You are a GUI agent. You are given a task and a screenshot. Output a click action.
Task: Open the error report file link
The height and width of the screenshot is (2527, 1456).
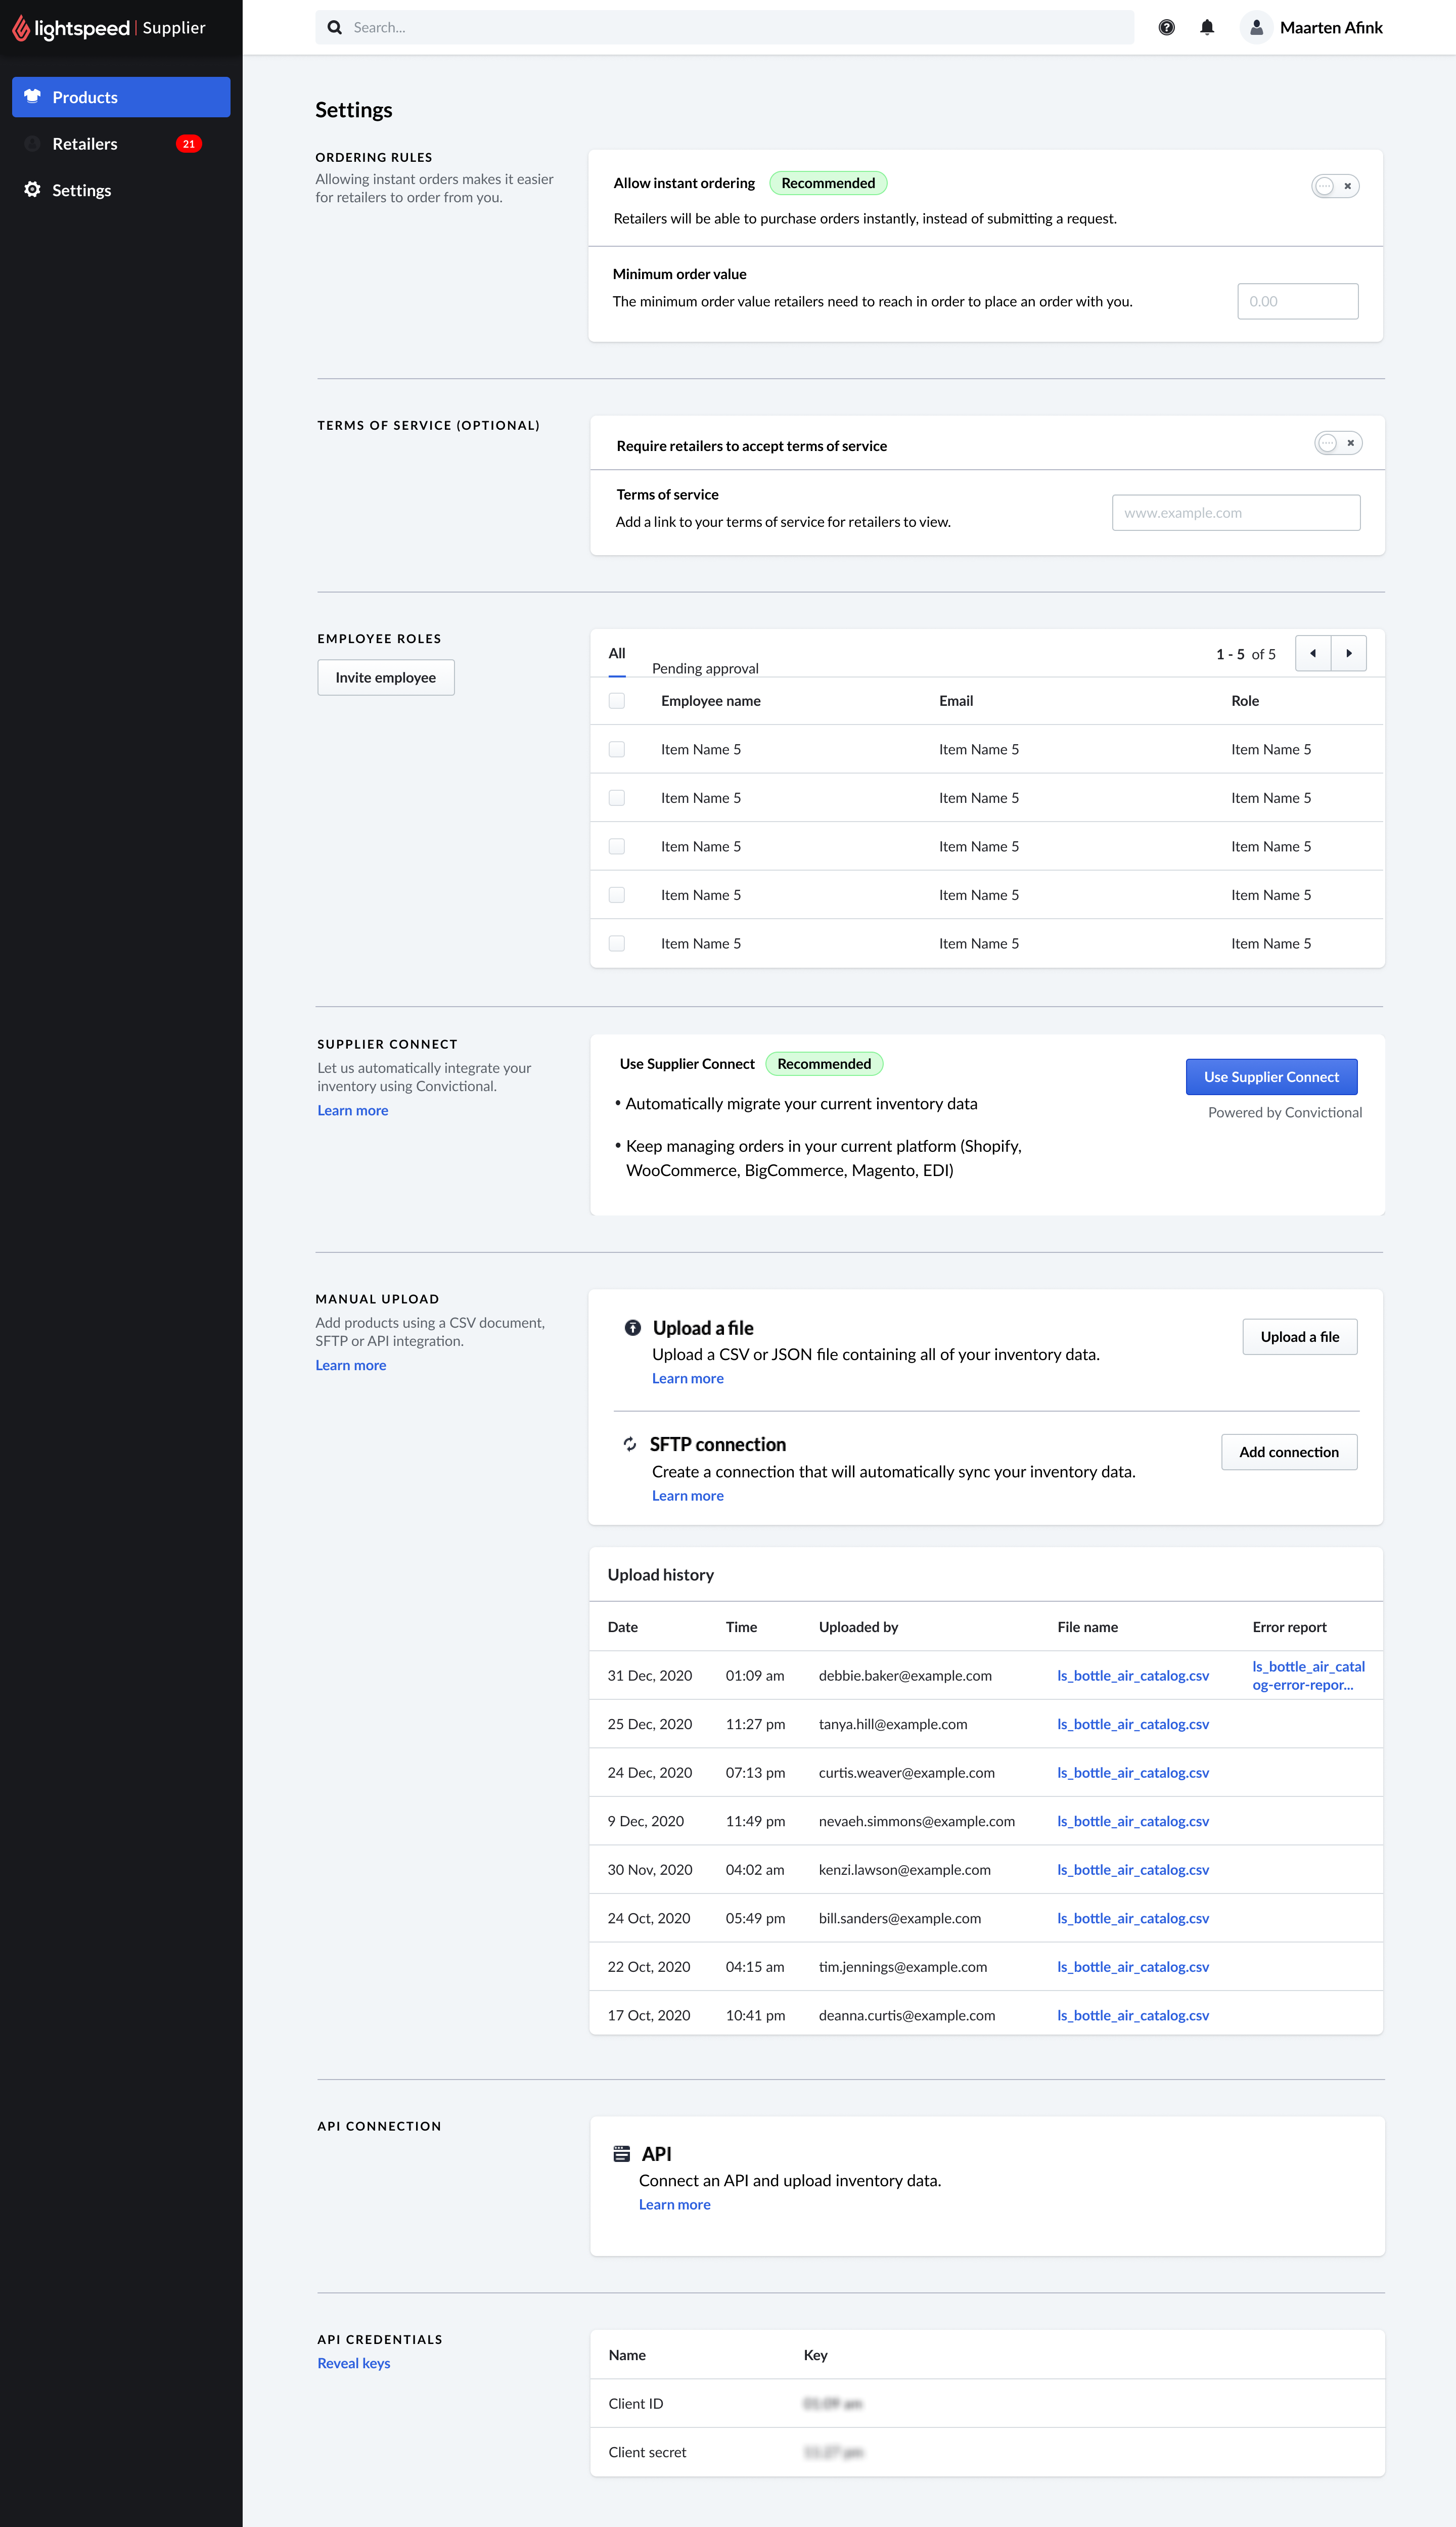(x=1308, y=1676)
